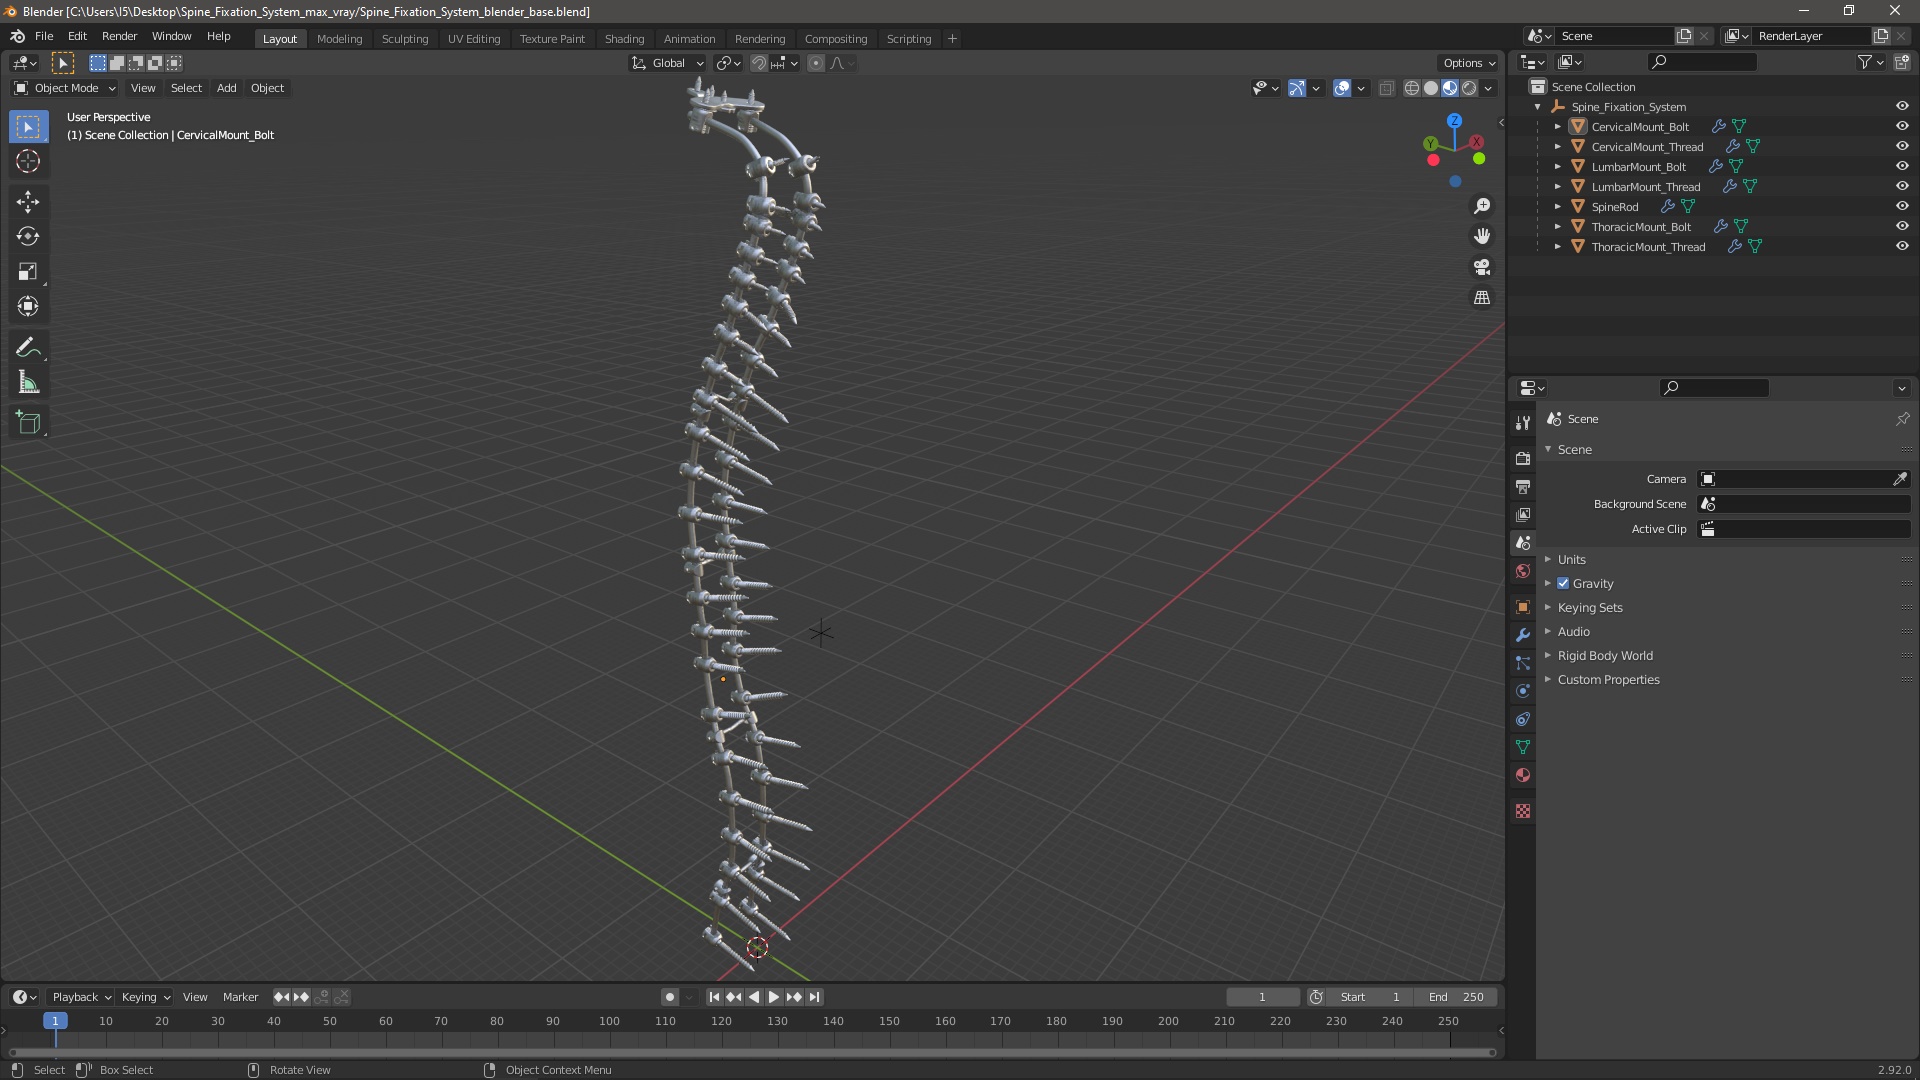Select the Annotate tool

pyautogui.click(x=28, y=348)
